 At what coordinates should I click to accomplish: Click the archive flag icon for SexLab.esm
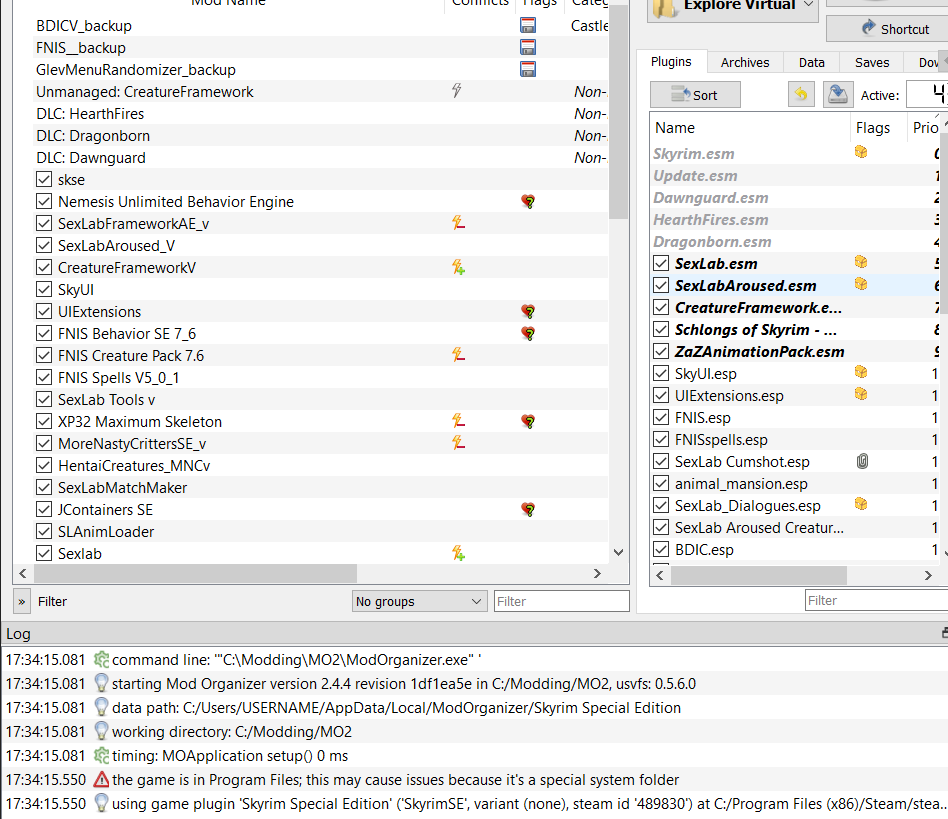click(x=861, y=262)
